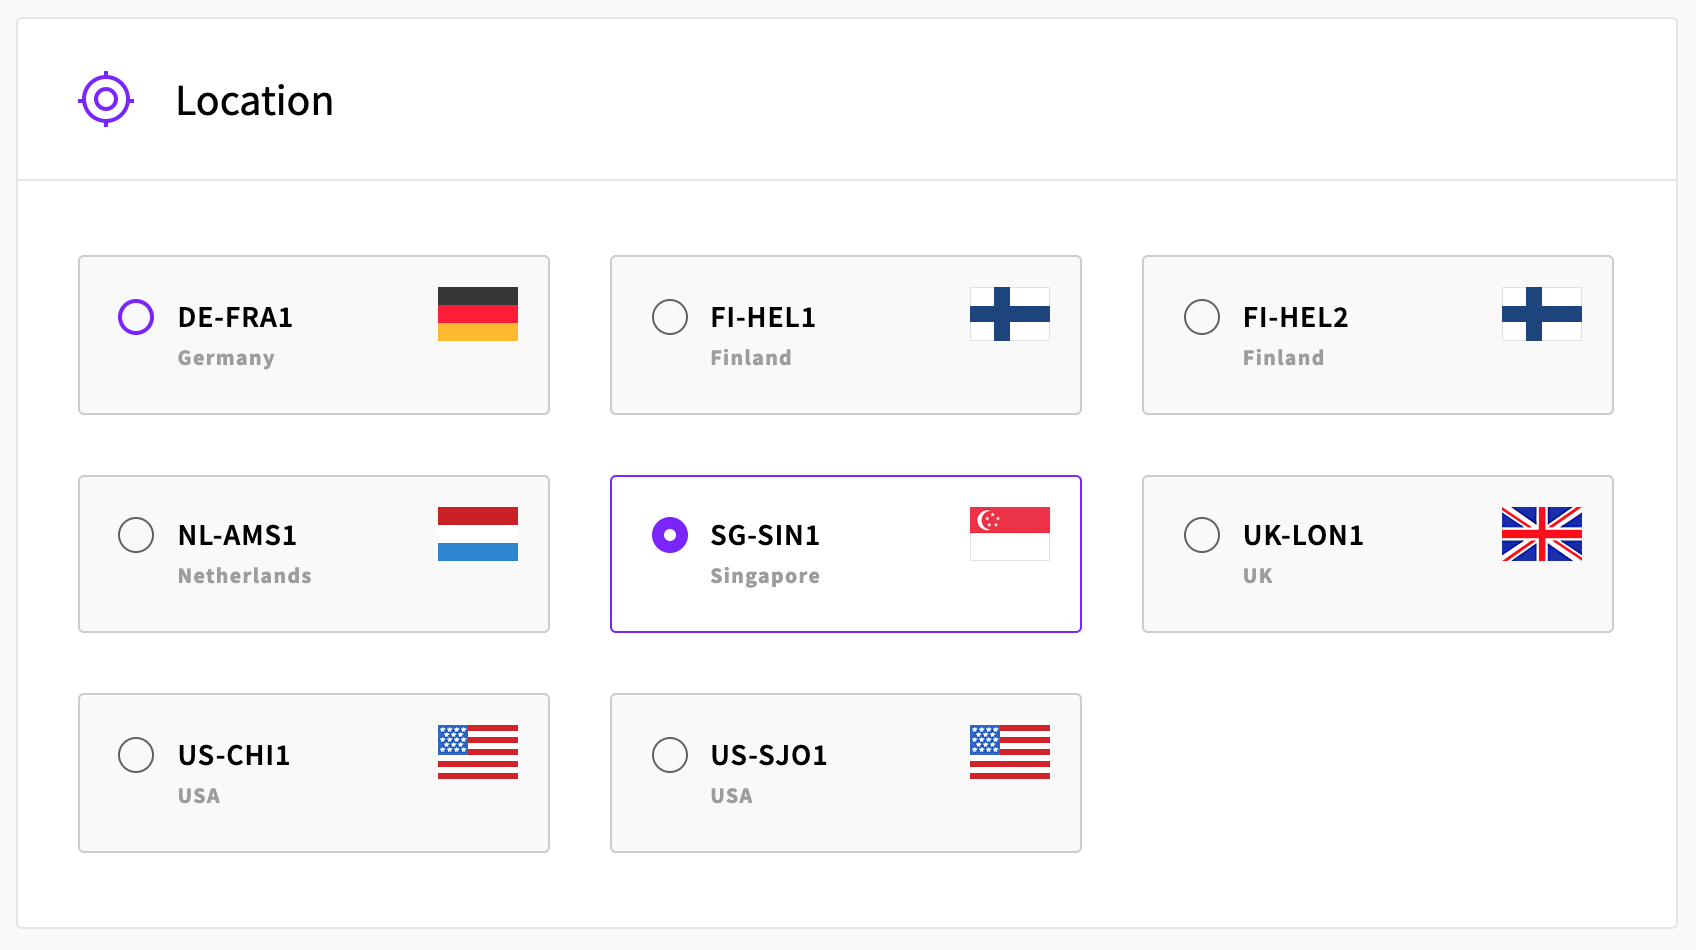Pick the UK-LON1 radio button
This screenshot has height=950, width=1696.
pyautogui.click(x=1202, y=535)
